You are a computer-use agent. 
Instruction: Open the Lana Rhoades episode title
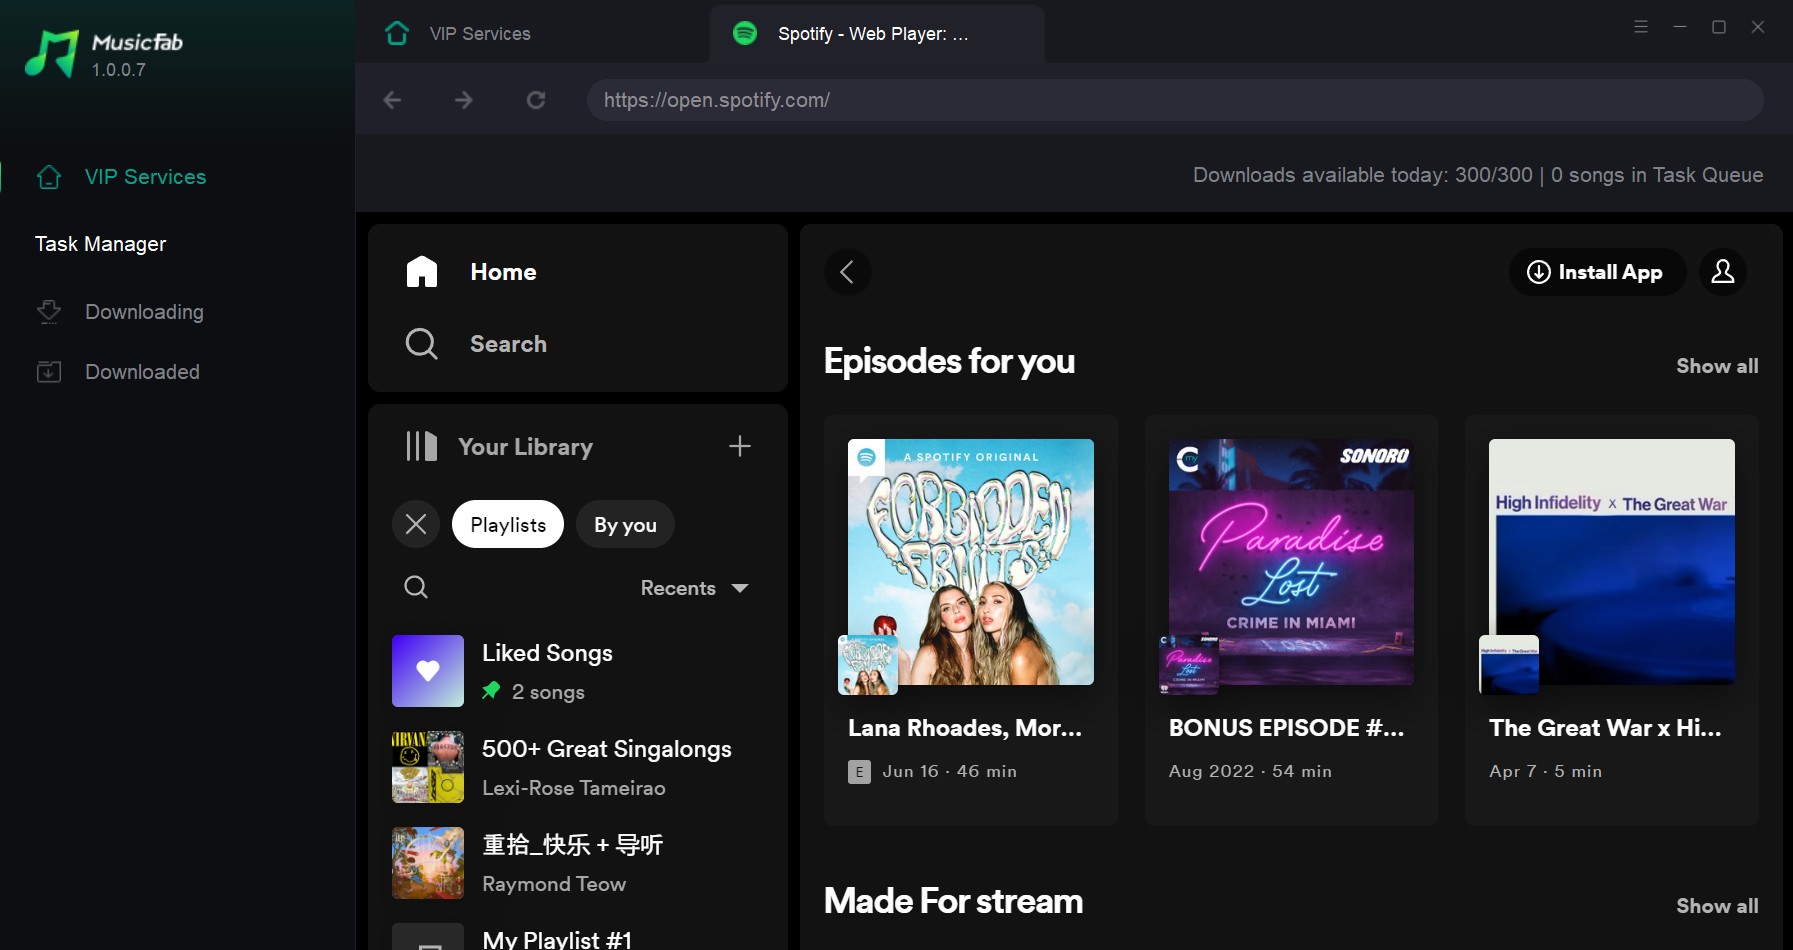coord(965,728)
